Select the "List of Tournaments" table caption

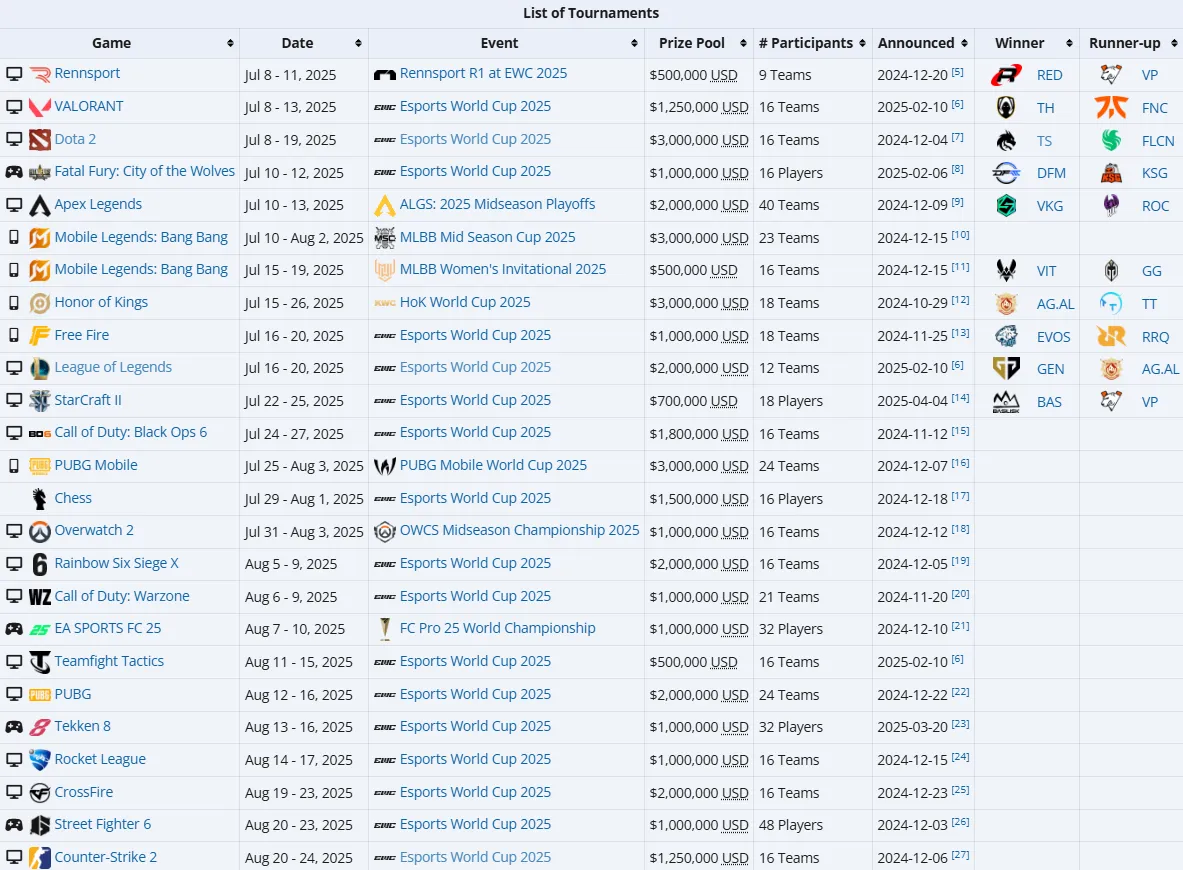tap(591, 13)
